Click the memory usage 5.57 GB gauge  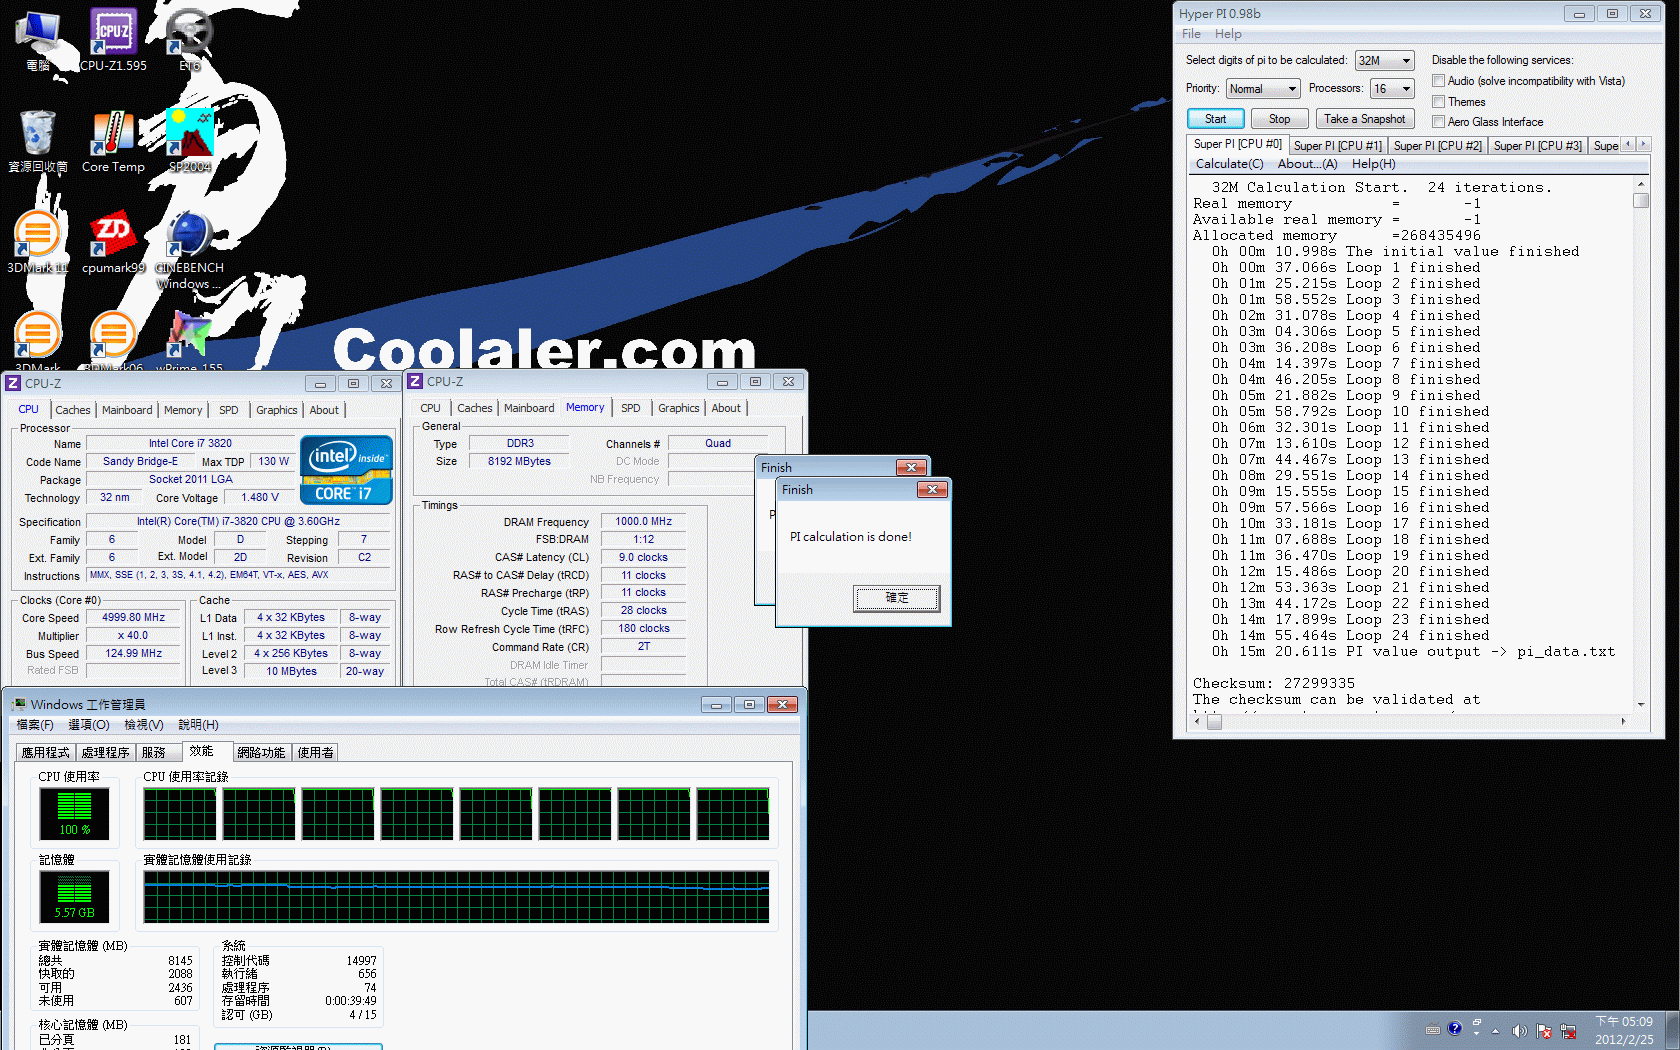[74, 896]
